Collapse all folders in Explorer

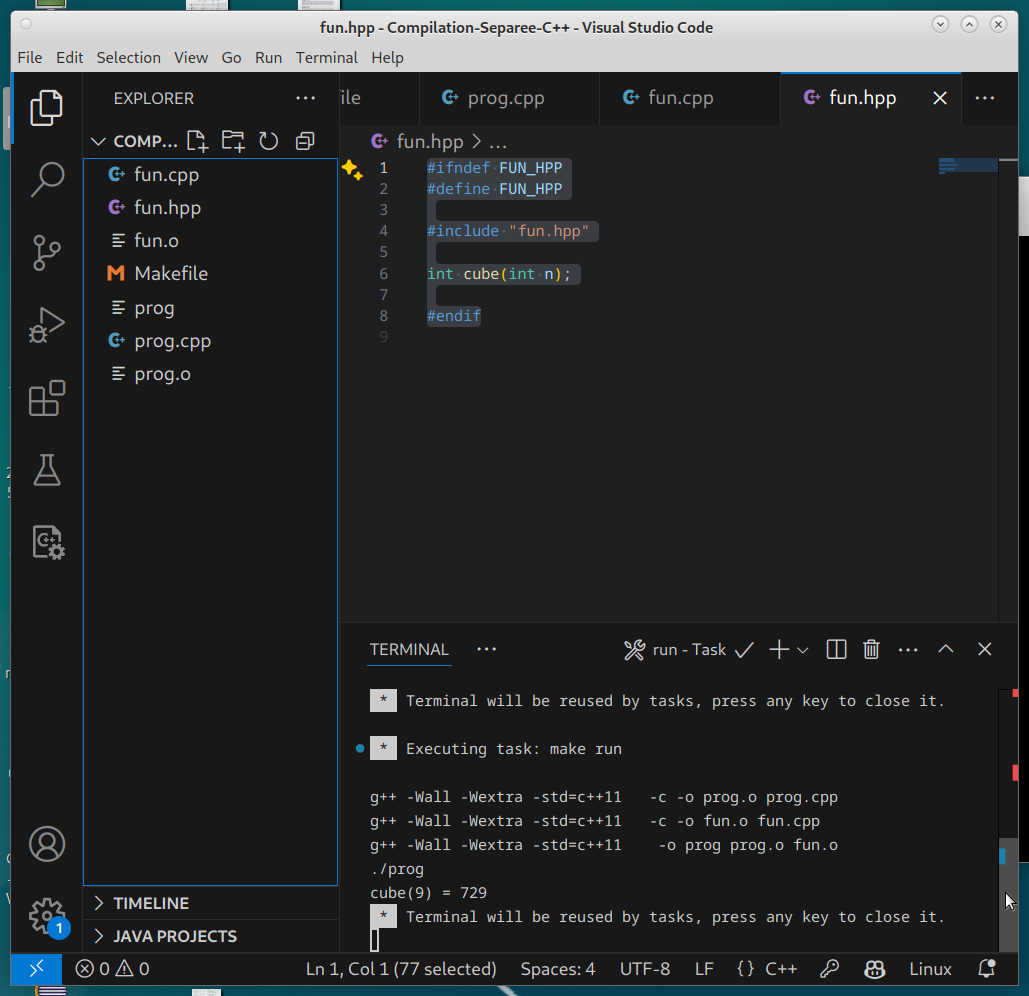click(x=304, y=141)
